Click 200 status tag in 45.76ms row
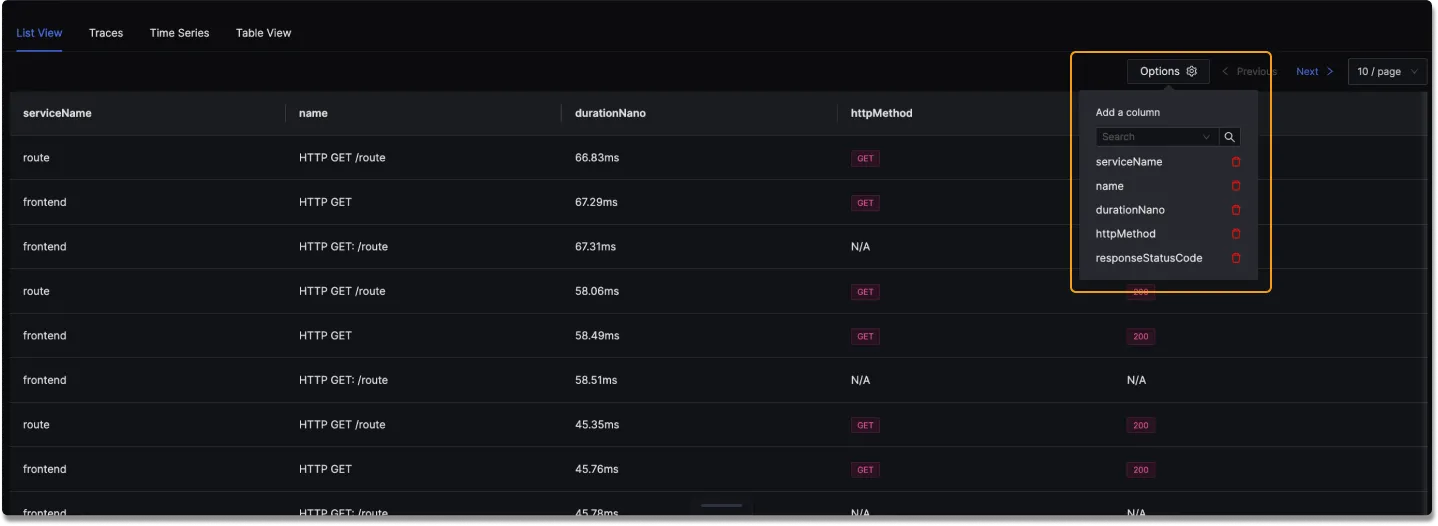The height and width of the screenshot is (526, 1438). [1141, 470]
